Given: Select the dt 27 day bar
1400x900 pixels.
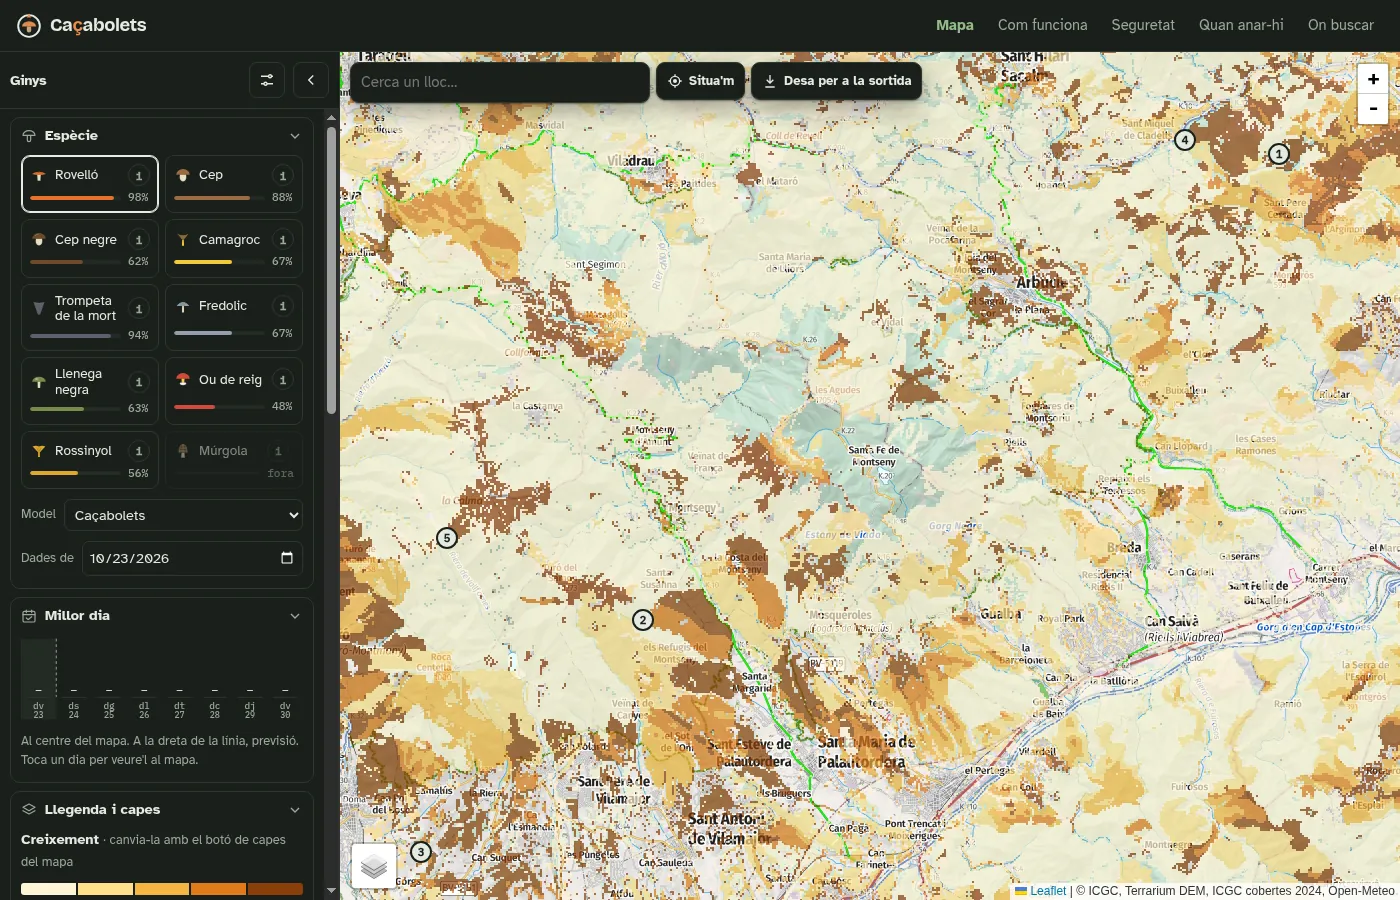Looking at the screenshot, I should (179, 679).
